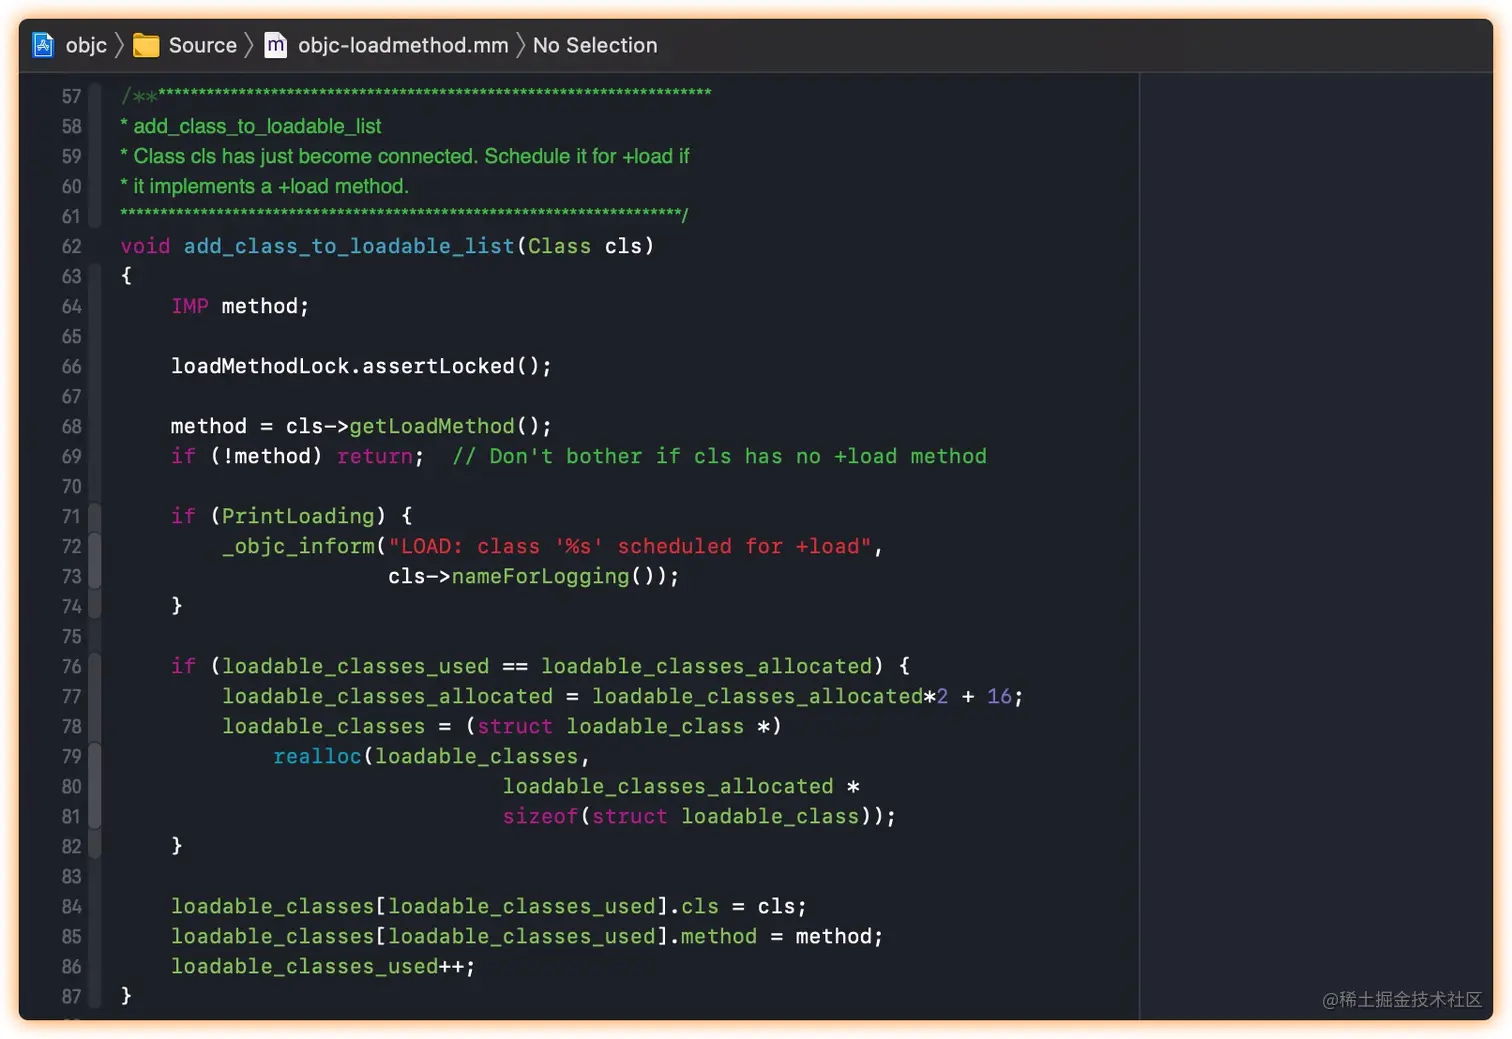The width and height of the screenshot is (1512, 1039).
Task: Click the number "16" on line 77
Action: pos(999,696)
